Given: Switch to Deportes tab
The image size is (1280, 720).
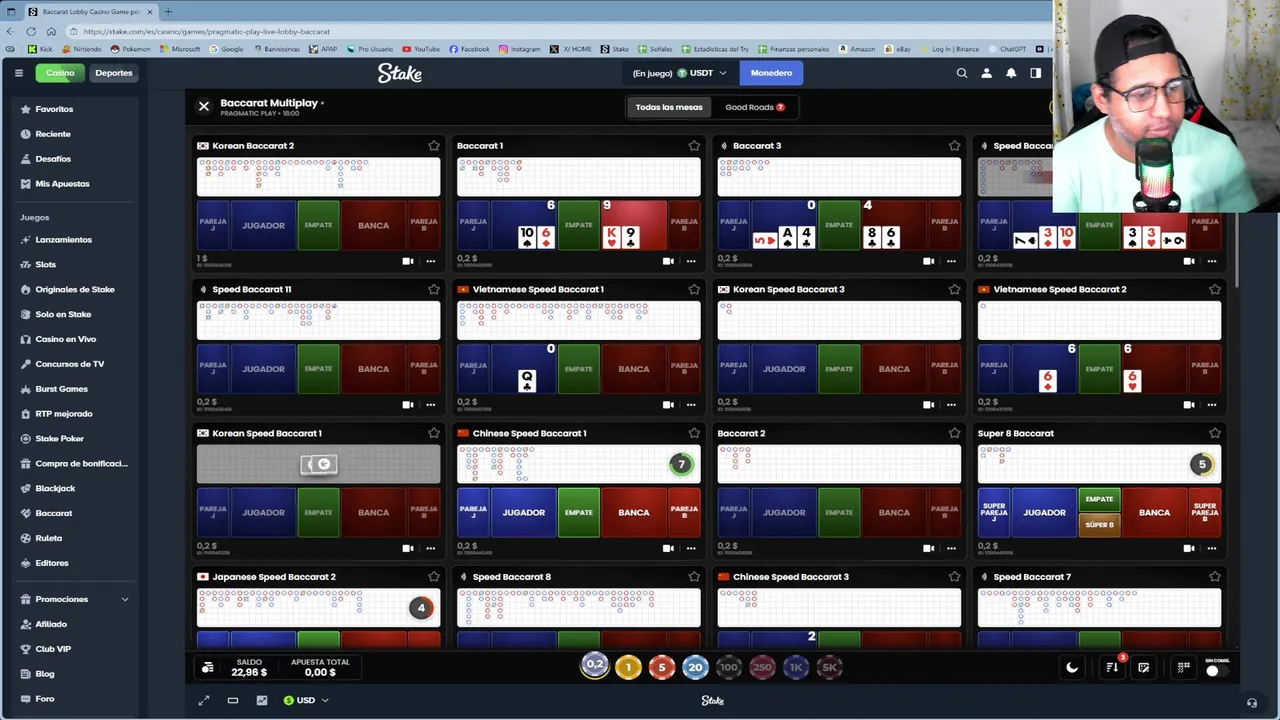Looking at the screenshot, I should point(113,73).
